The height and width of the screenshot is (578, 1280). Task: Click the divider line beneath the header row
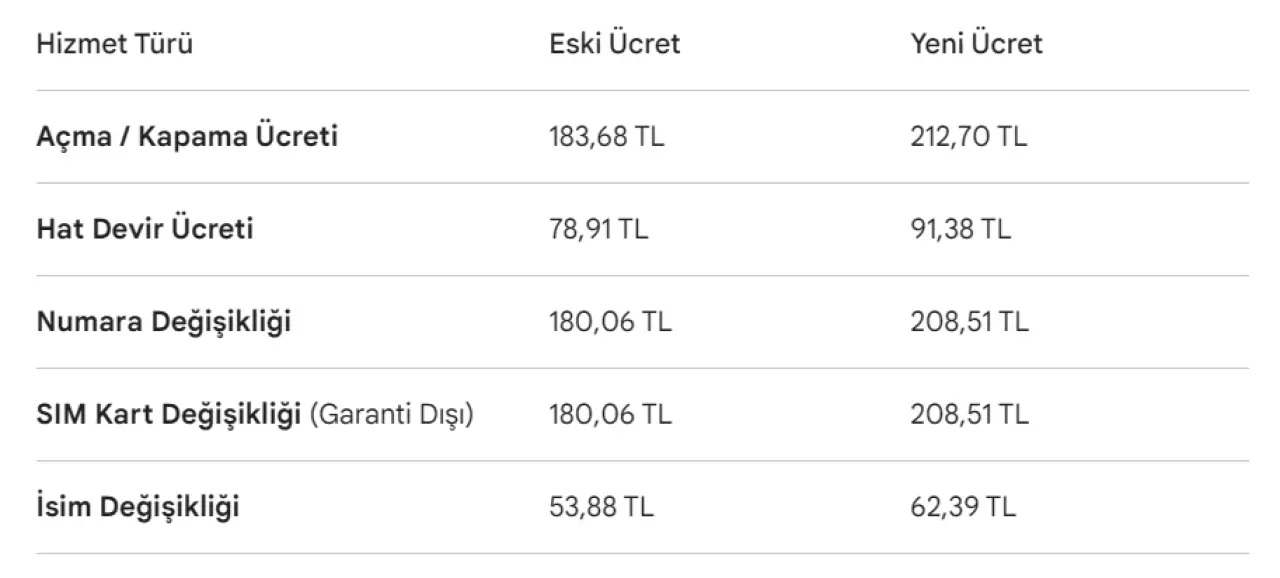point(642,91)
